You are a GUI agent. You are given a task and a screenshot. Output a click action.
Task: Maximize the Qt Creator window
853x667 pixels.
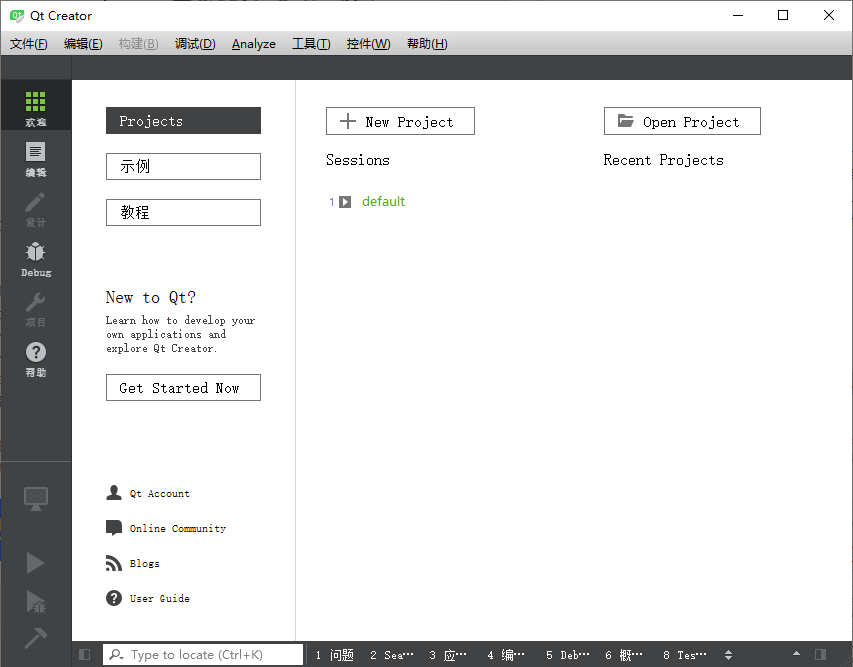click(783, 15)
